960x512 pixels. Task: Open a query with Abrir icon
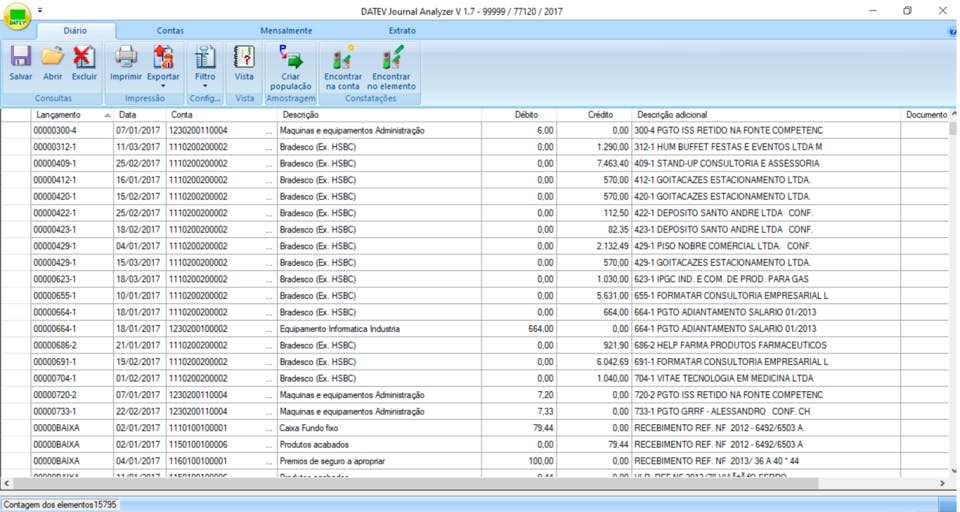[52, 57]
